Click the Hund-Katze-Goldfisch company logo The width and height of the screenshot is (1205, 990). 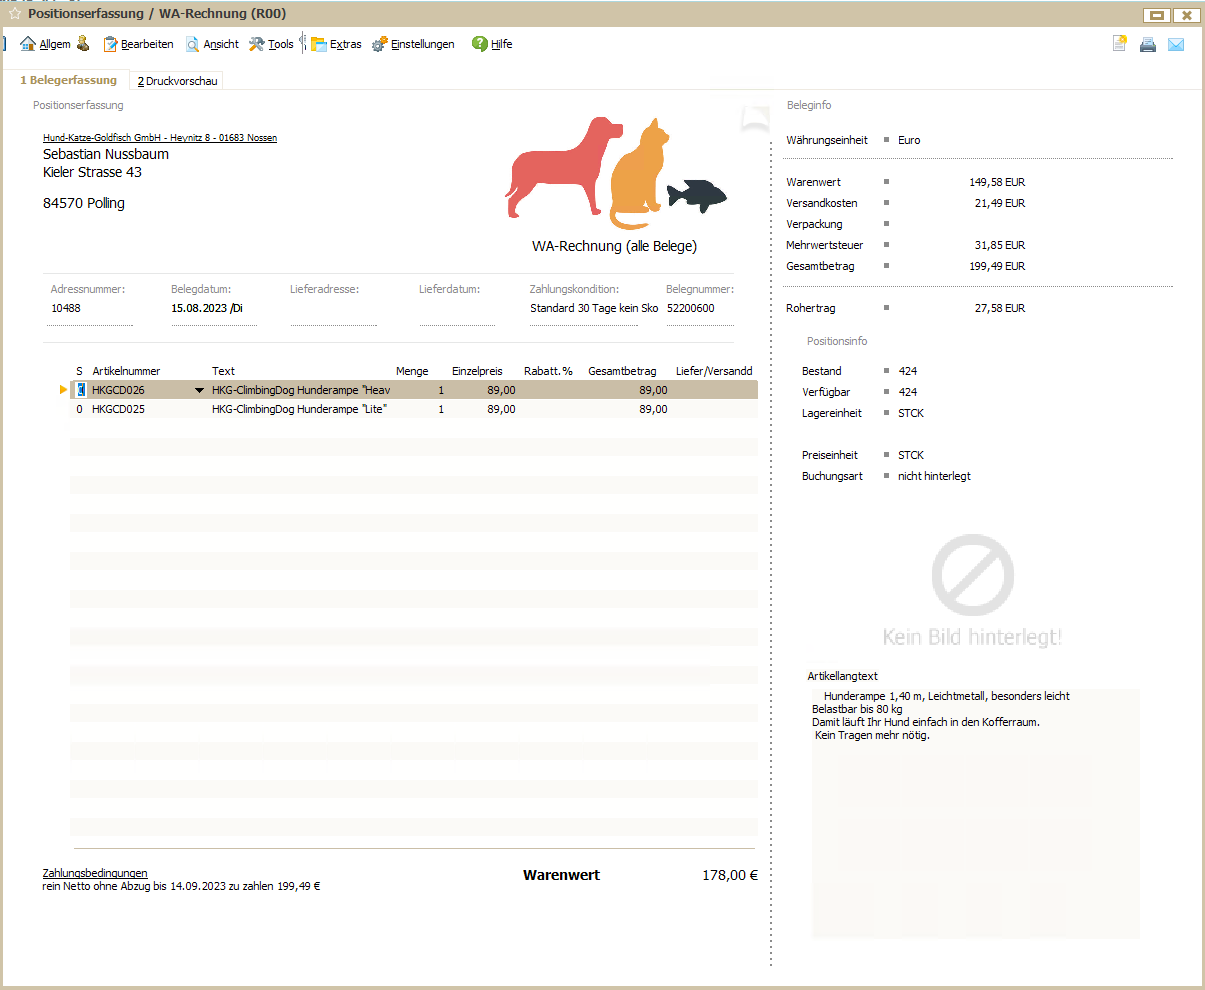point(616,173)
